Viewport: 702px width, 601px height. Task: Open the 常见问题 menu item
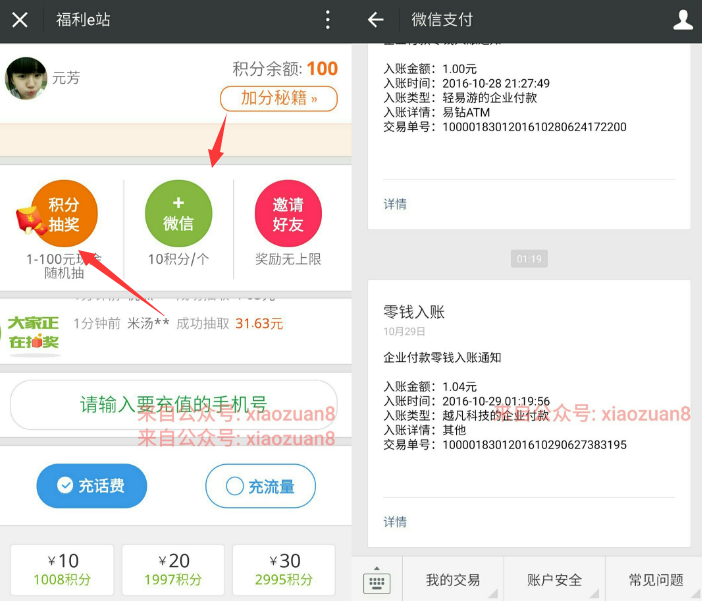pos(656,580)
